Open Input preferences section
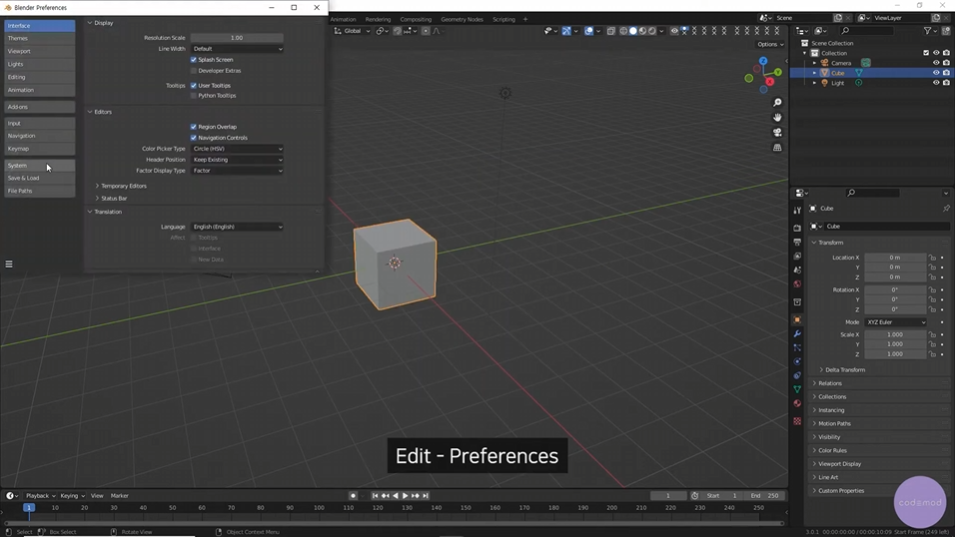The width and height of the screenshot is (955, 537). 40,124
